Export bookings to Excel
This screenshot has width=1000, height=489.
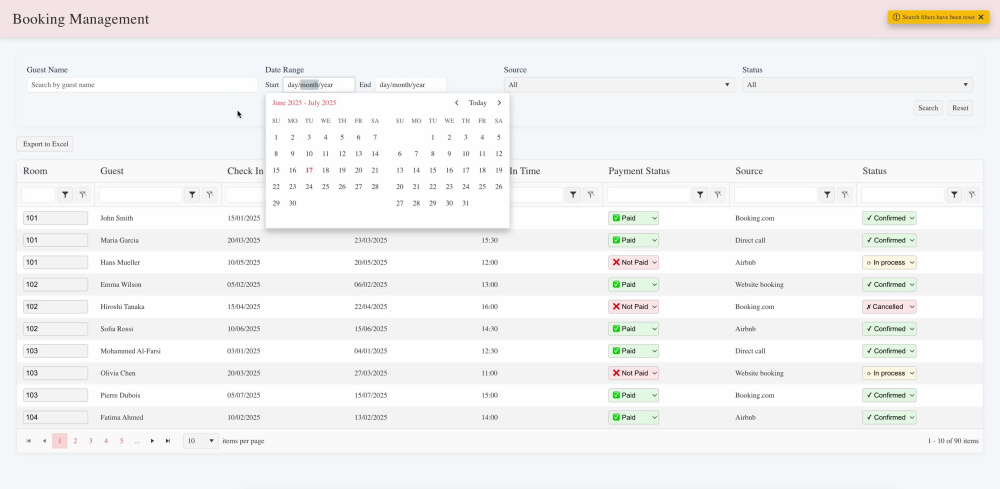45,144
